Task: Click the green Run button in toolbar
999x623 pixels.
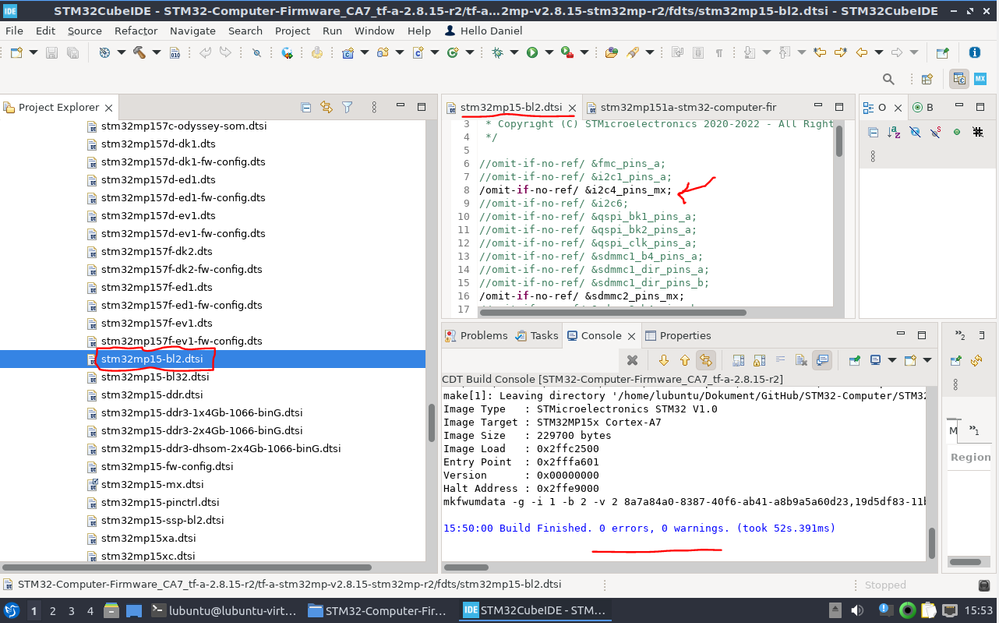Action: coord(532,53)
